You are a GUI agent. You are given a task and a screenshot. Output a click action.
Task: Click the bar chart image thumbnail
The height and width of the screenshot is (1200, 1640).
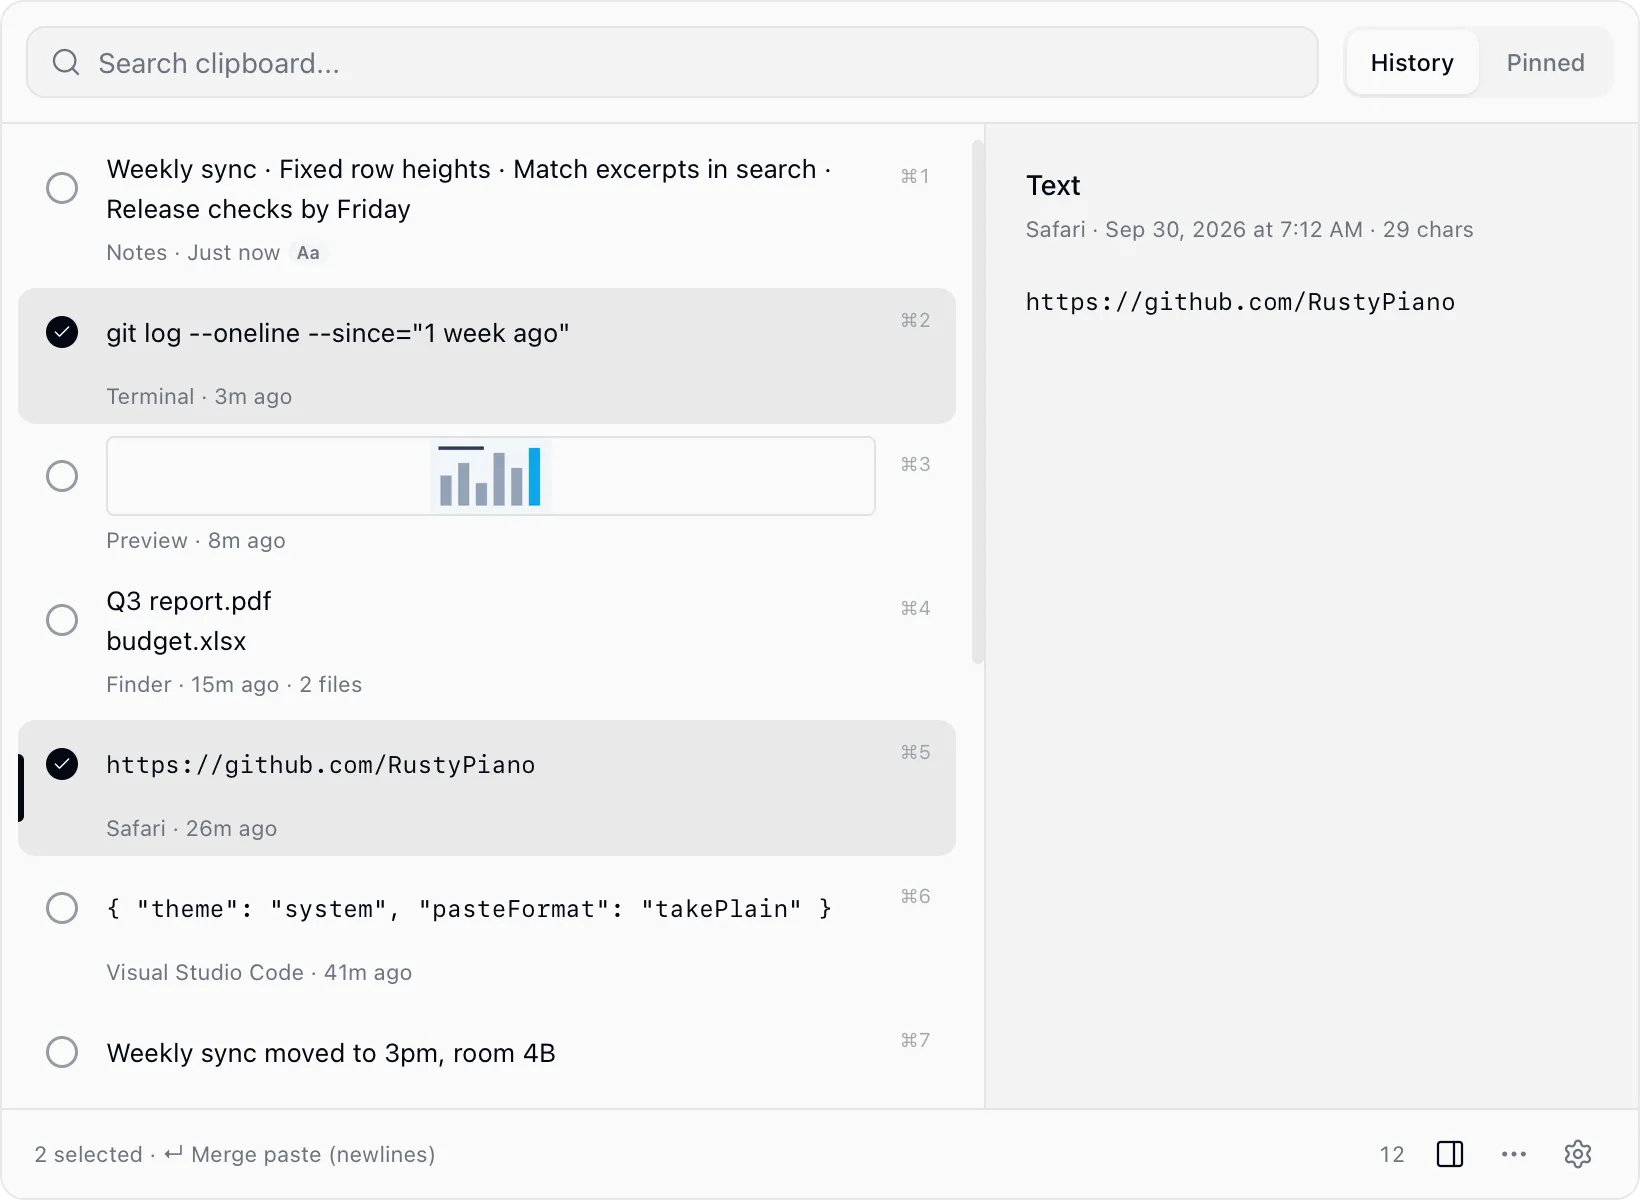491,476
